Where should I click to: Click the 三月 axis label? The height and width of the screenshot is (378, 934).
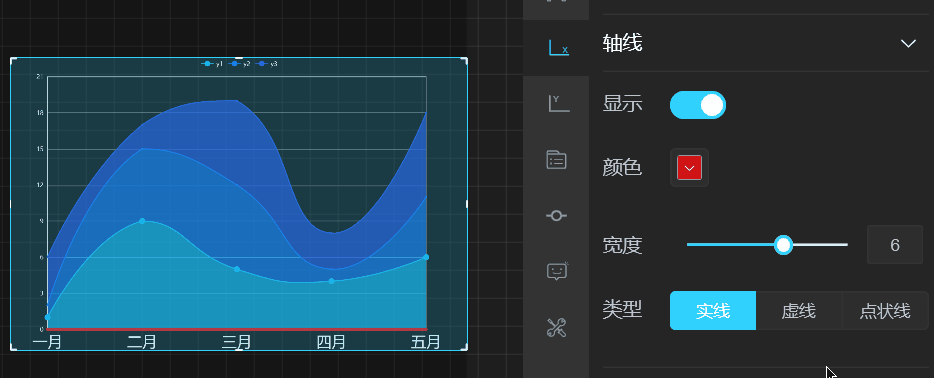click(x=236, y=342)
